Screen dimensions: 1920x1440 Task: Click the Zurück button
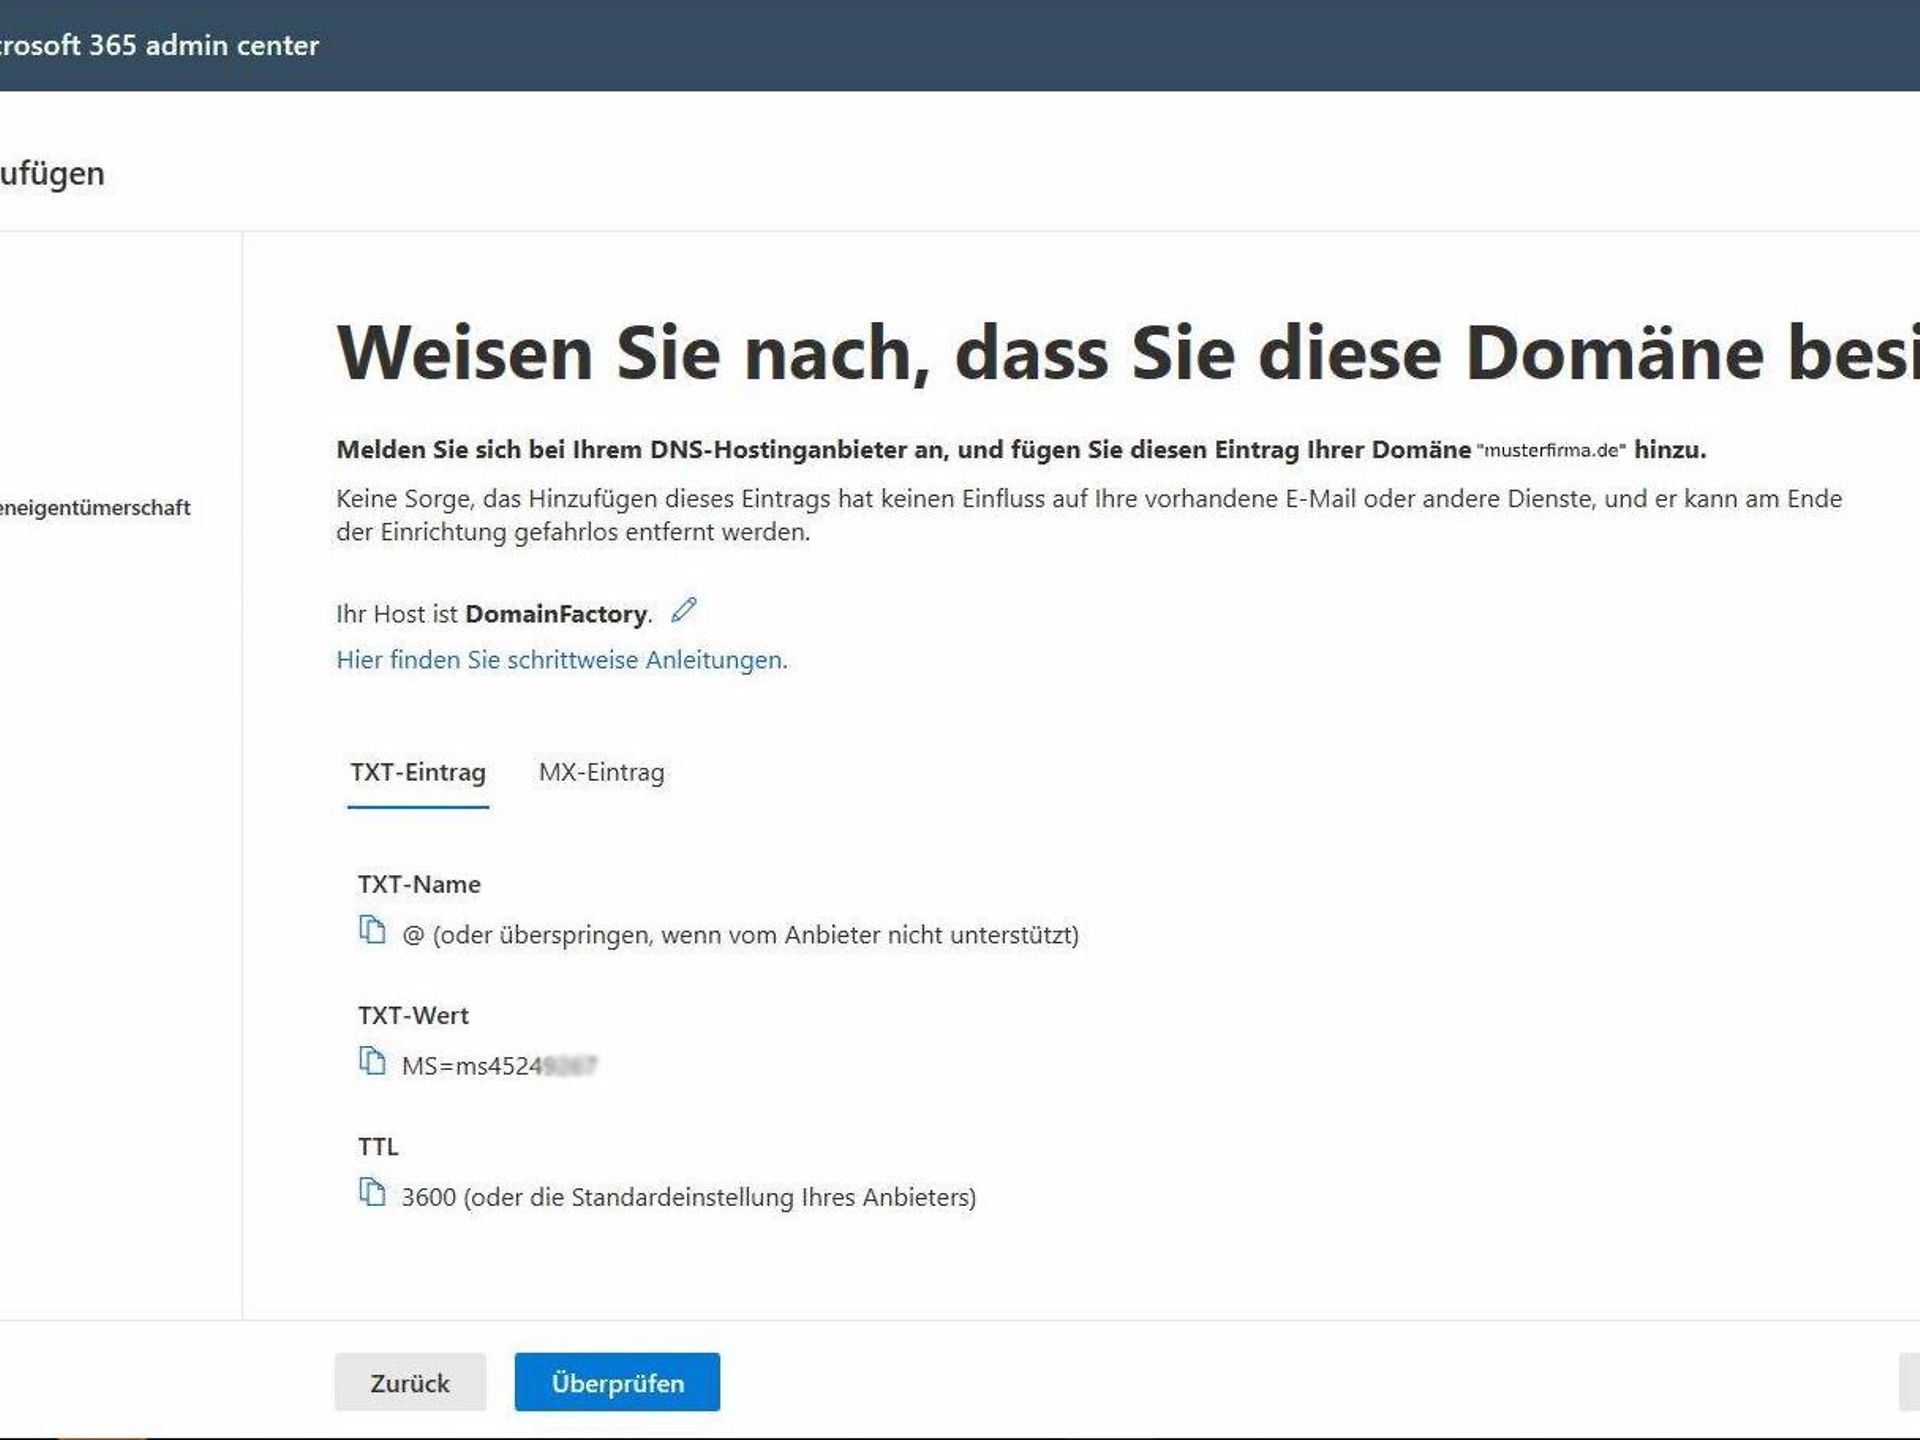click(x=410, y=1382)
